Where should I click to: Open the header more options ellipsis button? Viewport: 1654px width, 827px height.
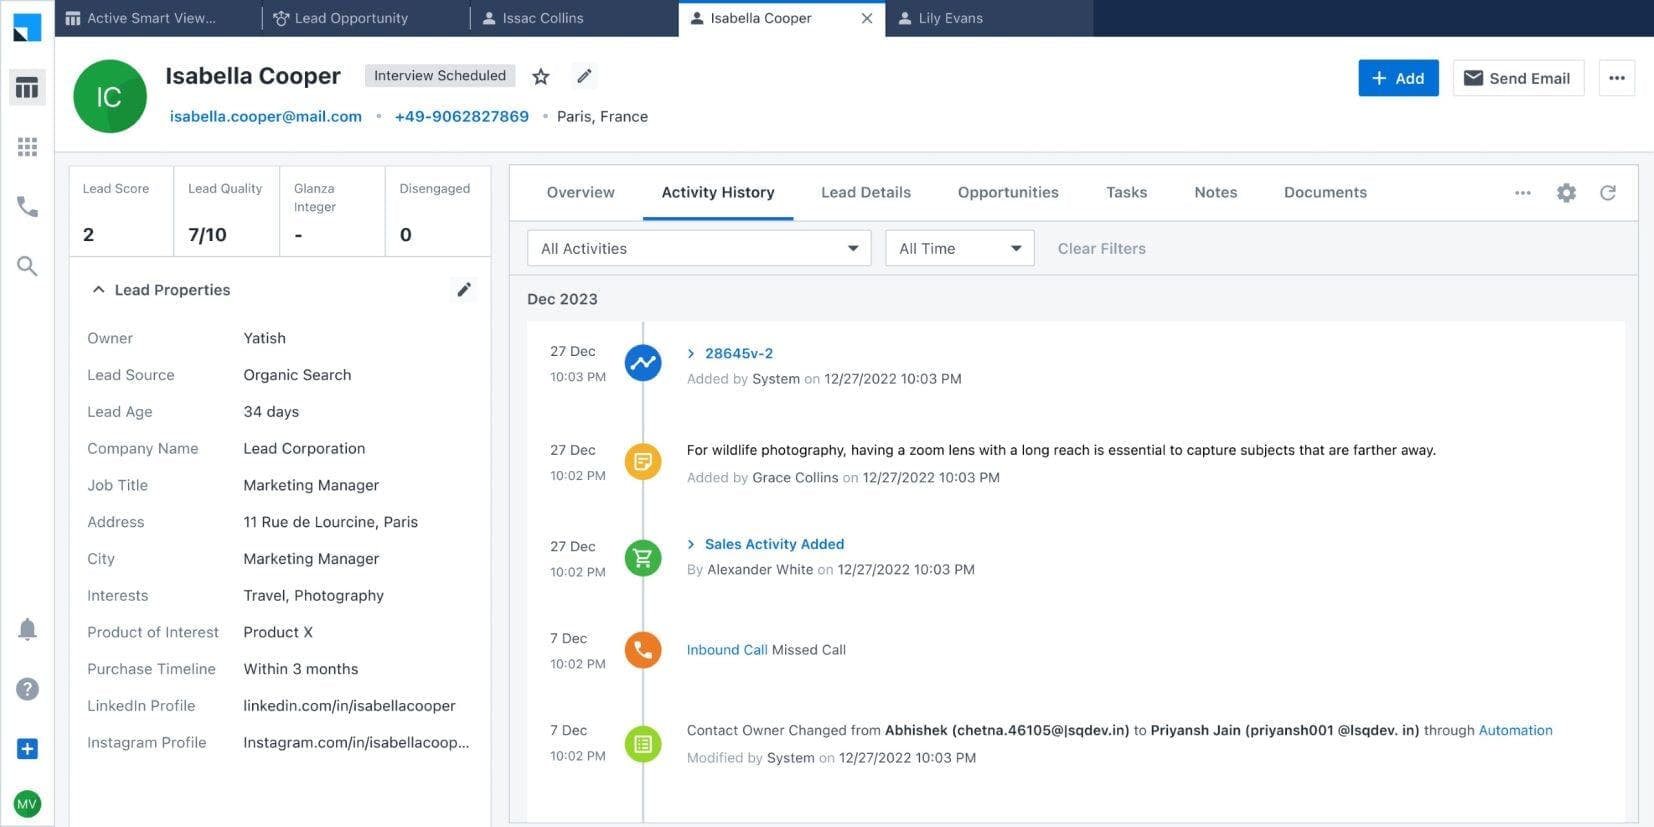[x=1617, y=78]
